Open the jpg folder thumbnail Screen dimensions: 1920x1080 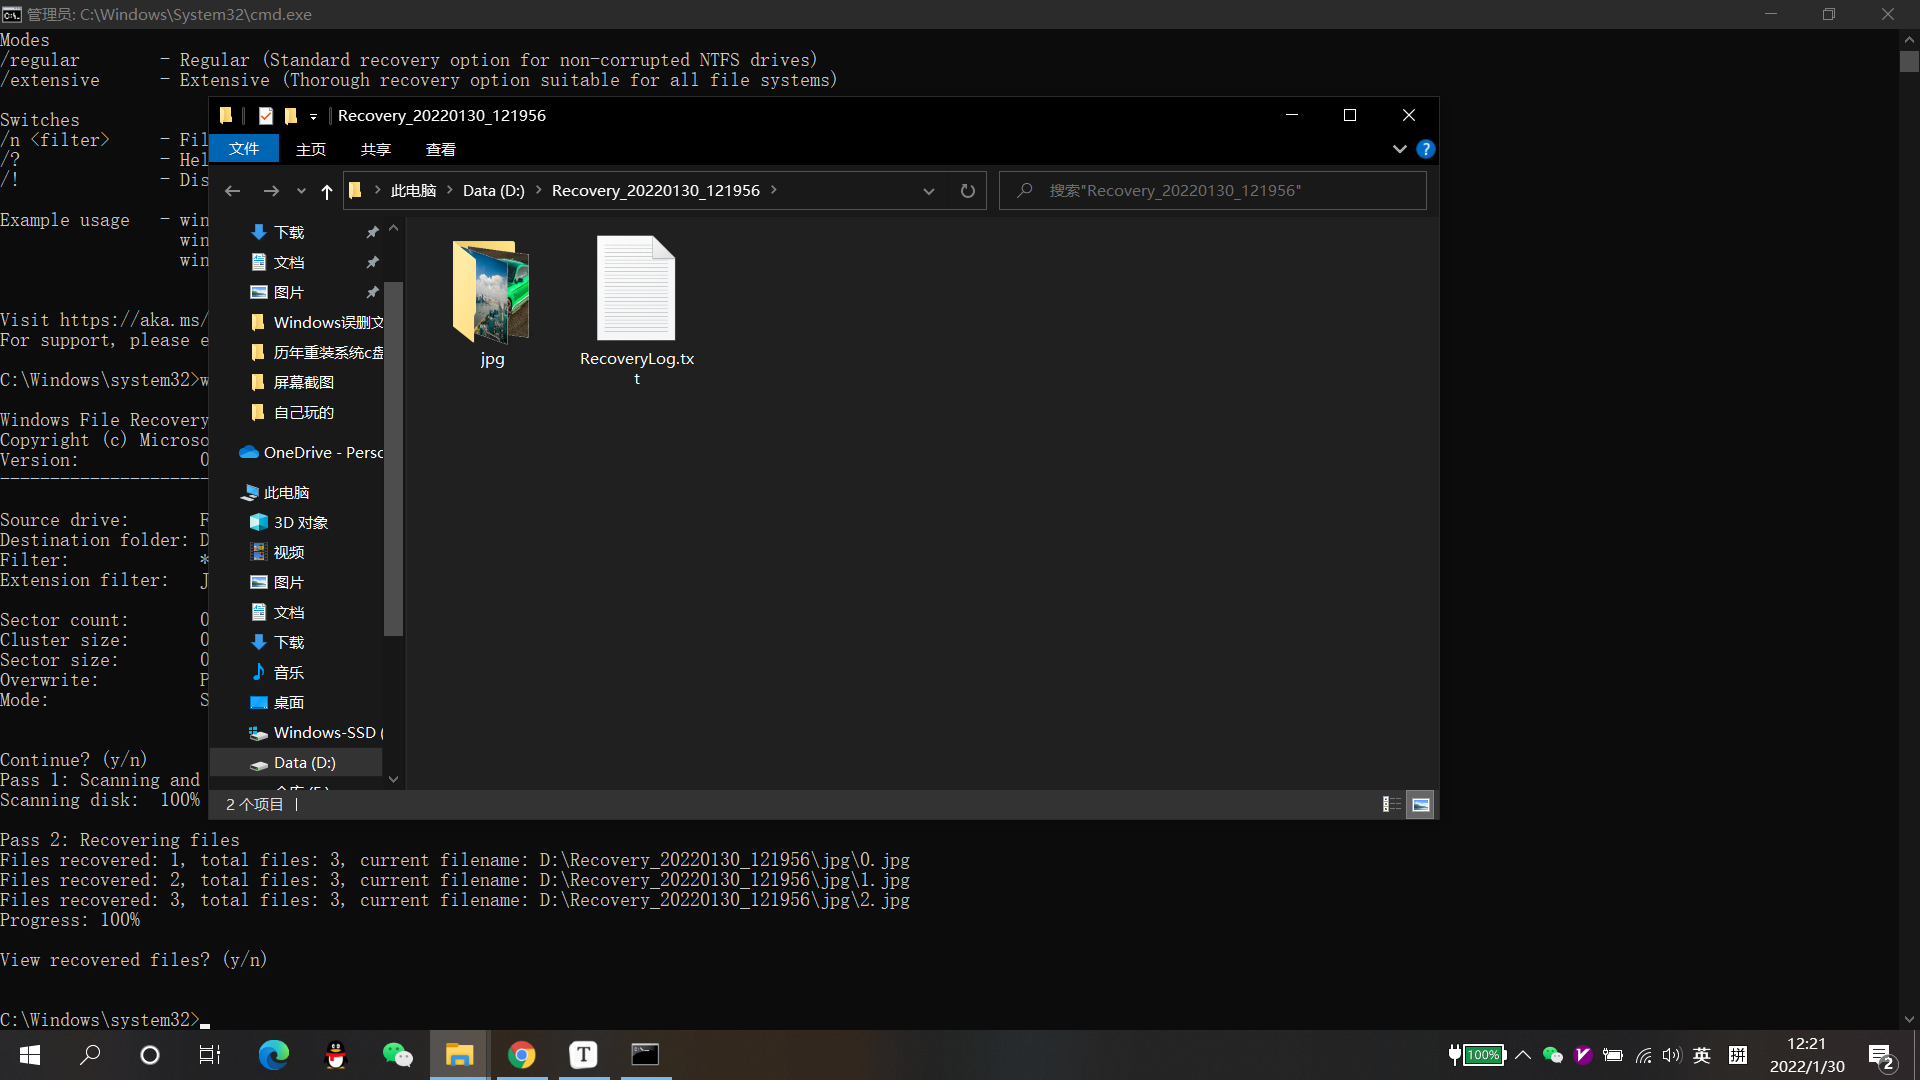click(x=491, y=292)
